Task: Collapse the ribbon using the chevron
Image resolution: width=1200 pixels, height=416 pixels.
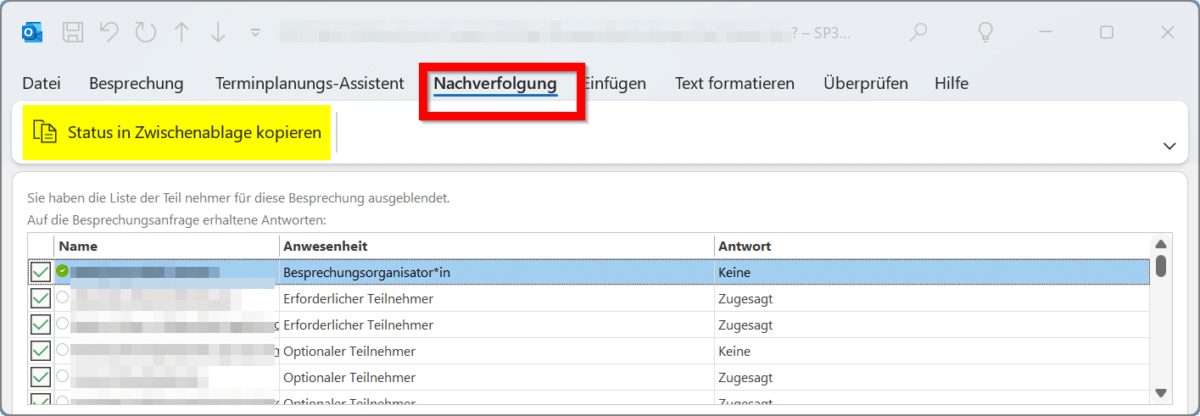Action: (1169, 146)
